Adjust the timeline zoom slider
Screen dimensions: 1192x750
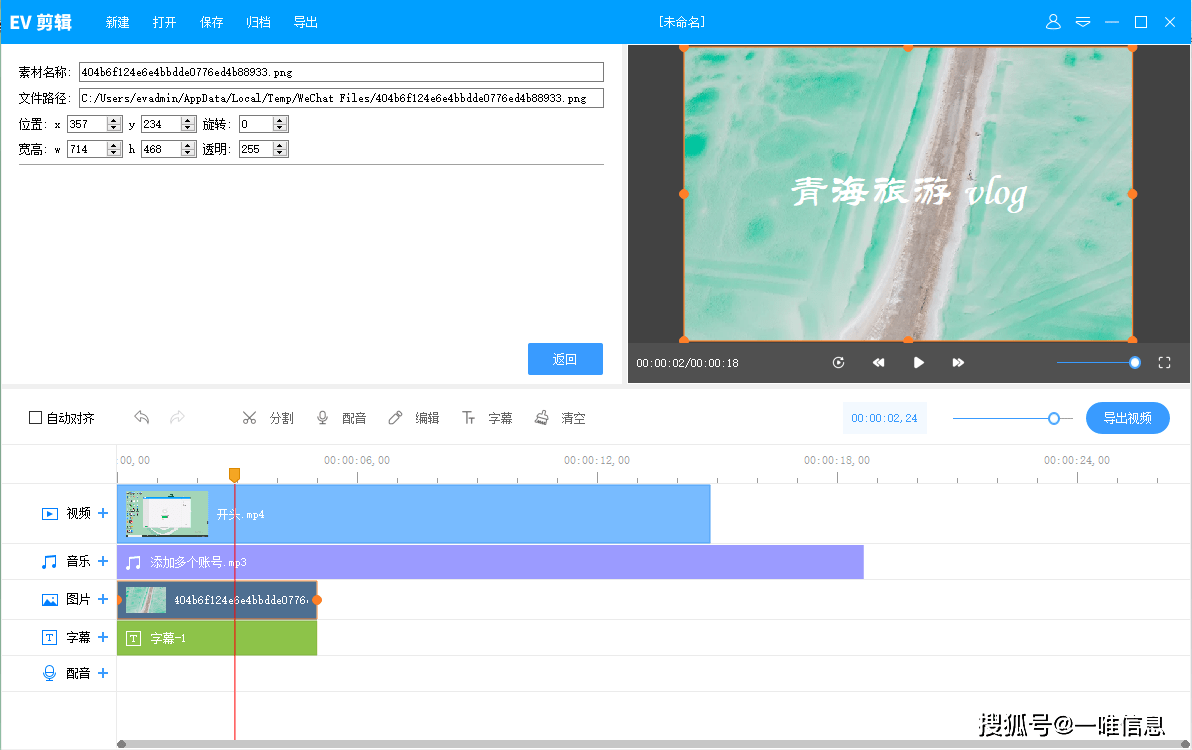(x=1054, y=418)
